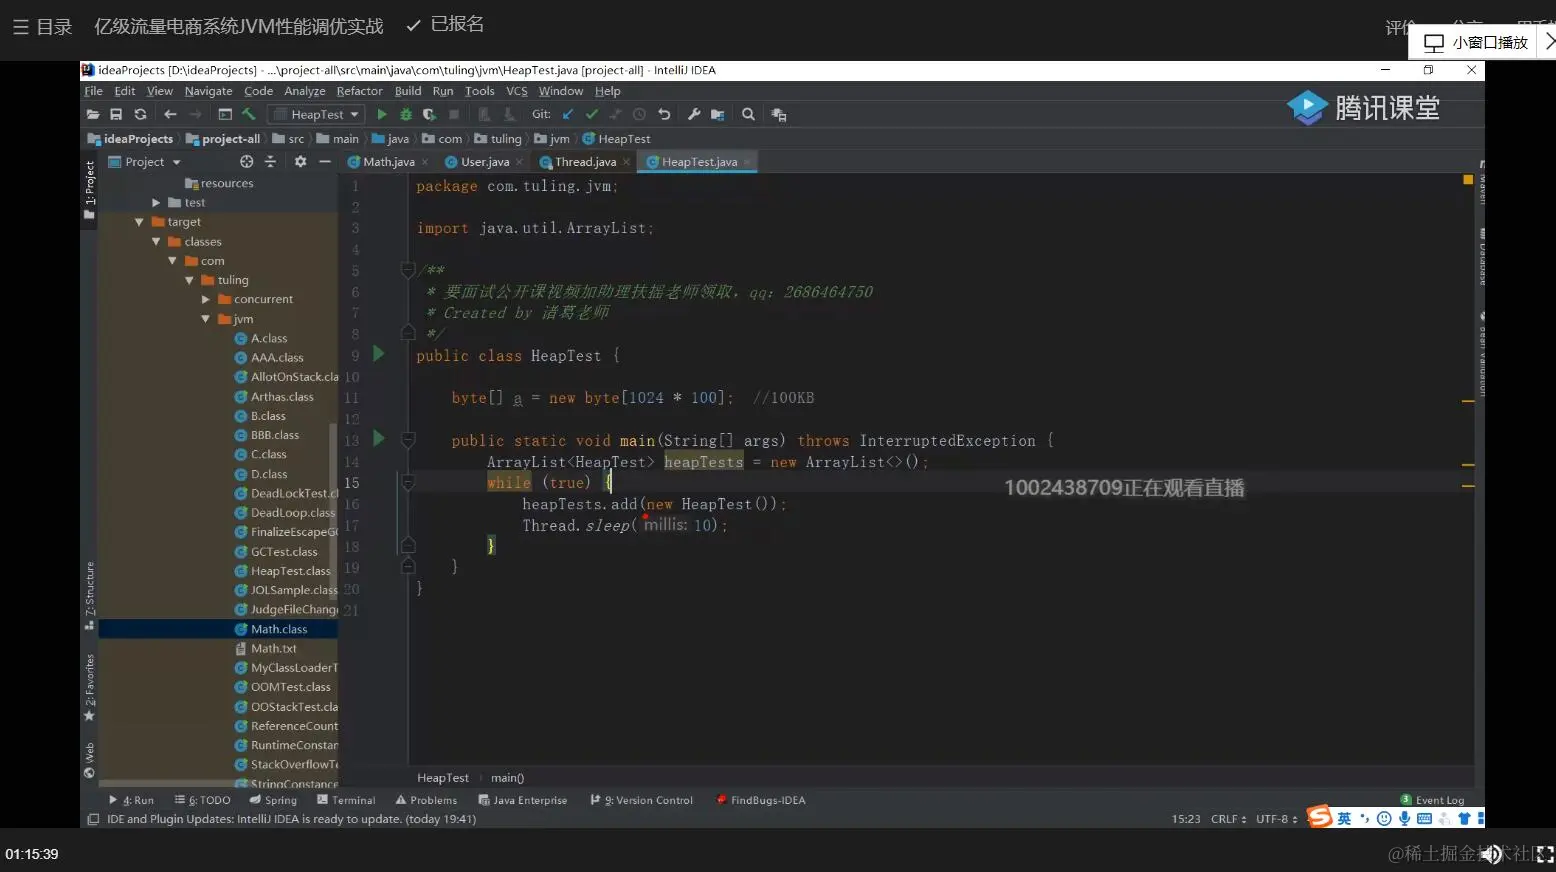Click the Git Rollback undo icon

click(x=664, y=115)
